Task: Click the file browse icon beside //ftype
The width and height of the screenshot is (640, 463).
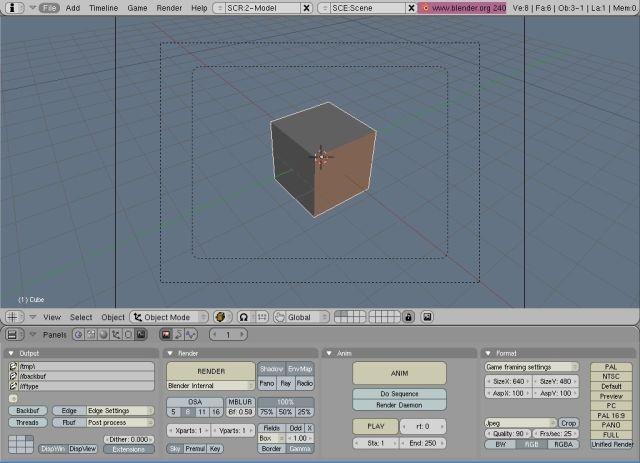Action: [13, 386]
